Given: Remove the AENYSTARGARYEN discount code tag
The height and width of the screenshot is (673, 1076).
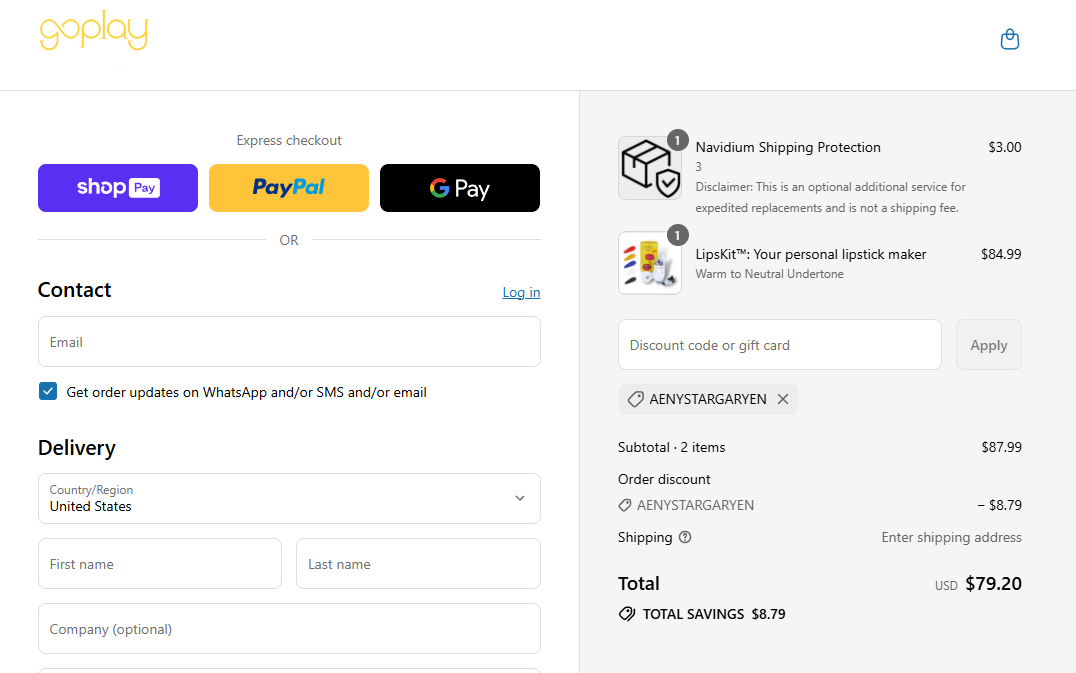Looking at the screenshot, I should point(783,399).
